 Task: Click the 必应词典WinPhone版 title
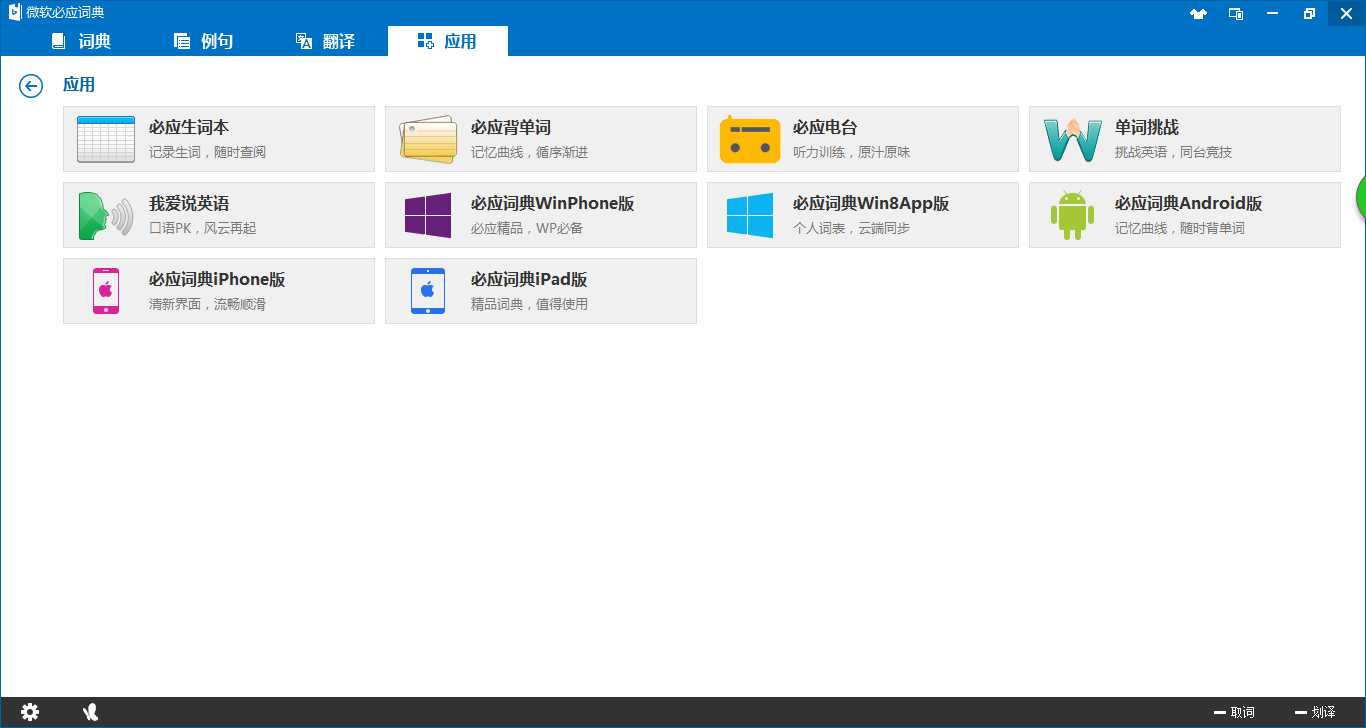pos(553,204)
